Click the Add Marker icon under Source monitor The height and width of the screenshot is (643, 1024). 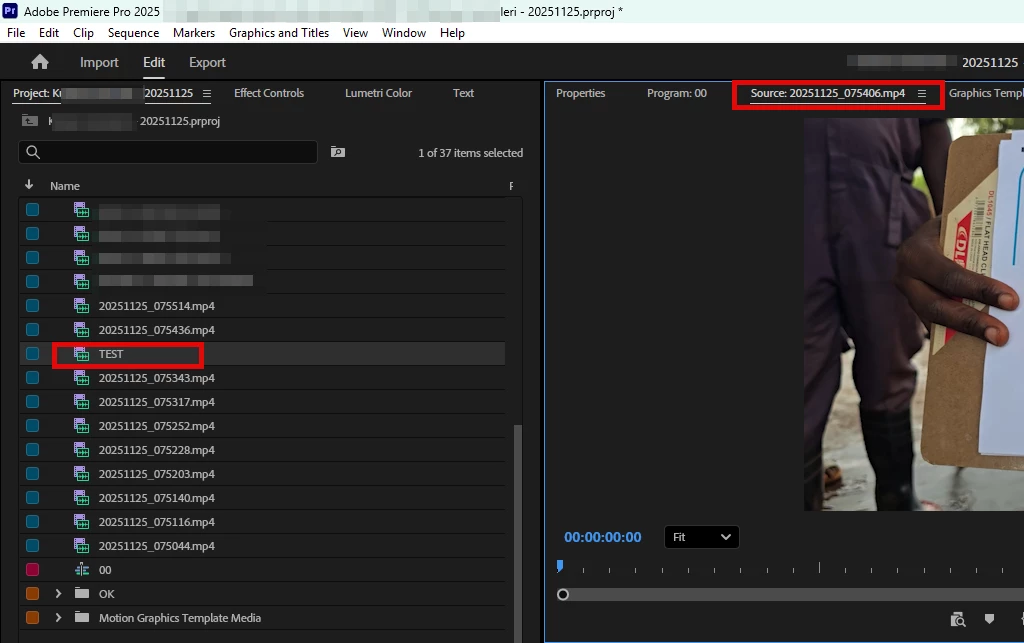point(989,619)
